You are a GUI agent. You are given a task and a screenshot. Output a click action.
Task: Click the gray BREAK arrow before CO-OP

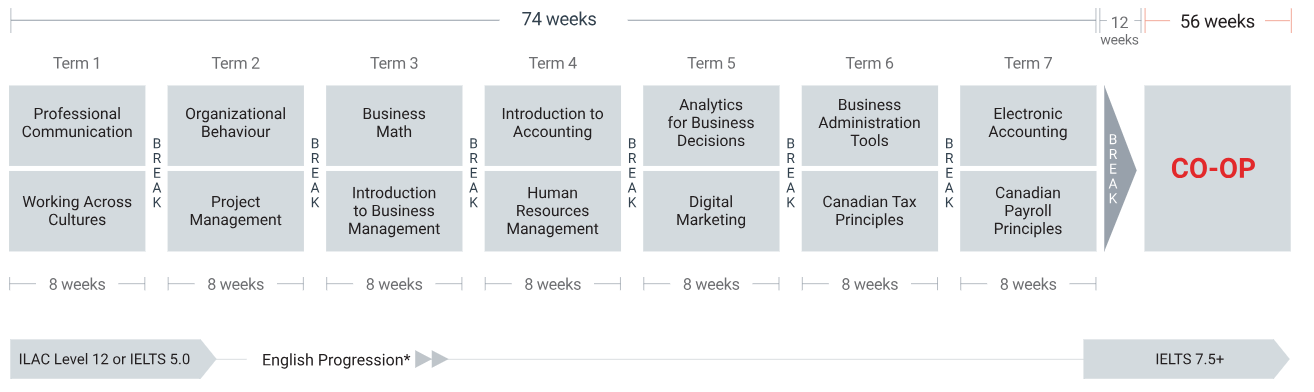point(1119,168)
